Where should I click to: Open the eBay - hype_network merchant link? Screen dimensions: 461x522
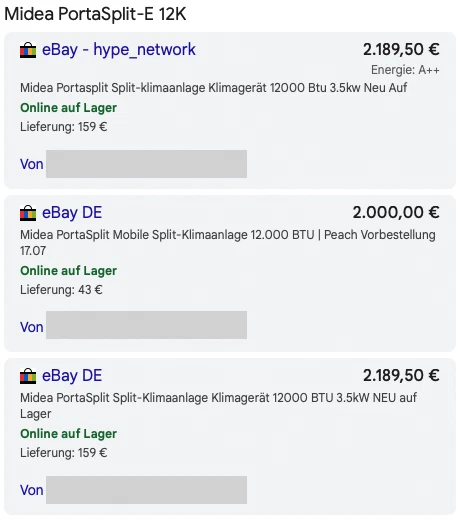point(119,50)
